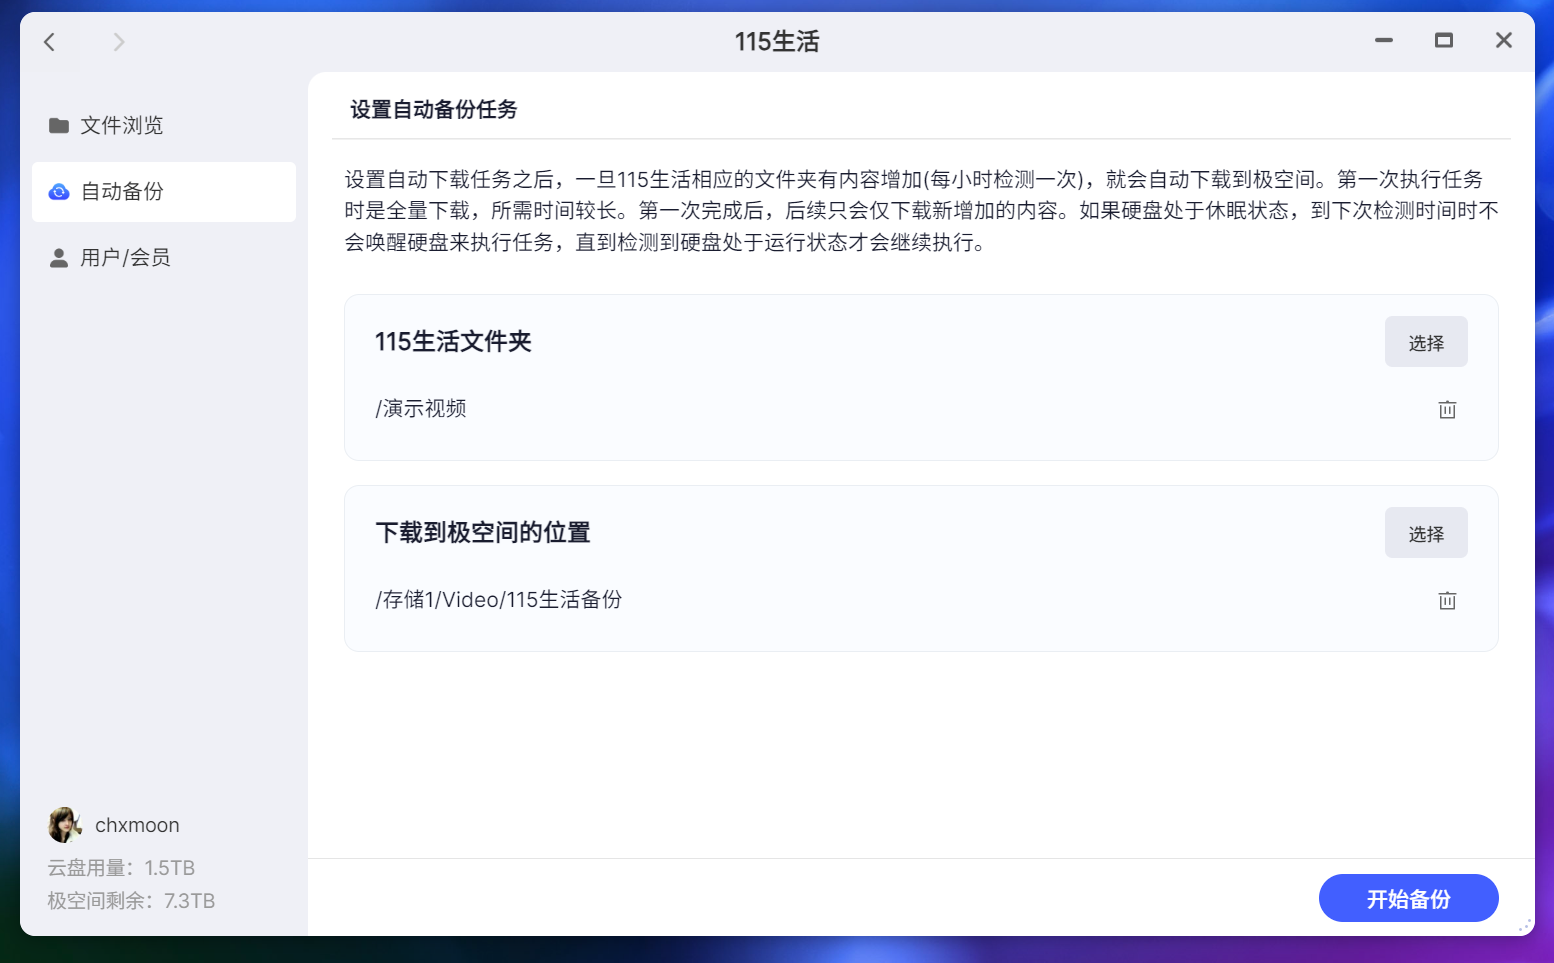The height and width of the screenshot is (963, 1554).
Task: Click the 开始备份 button
Action: (1408, 898)
